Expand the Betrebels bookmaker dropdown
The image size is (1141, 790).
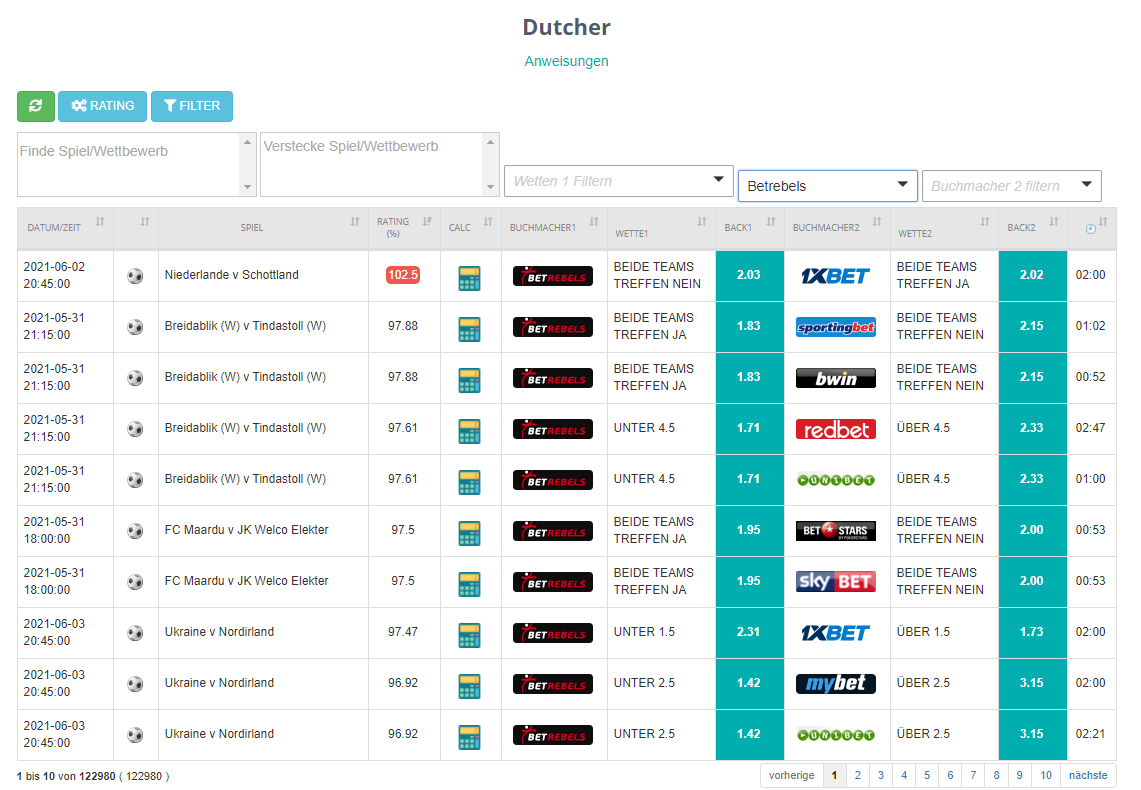827,186
